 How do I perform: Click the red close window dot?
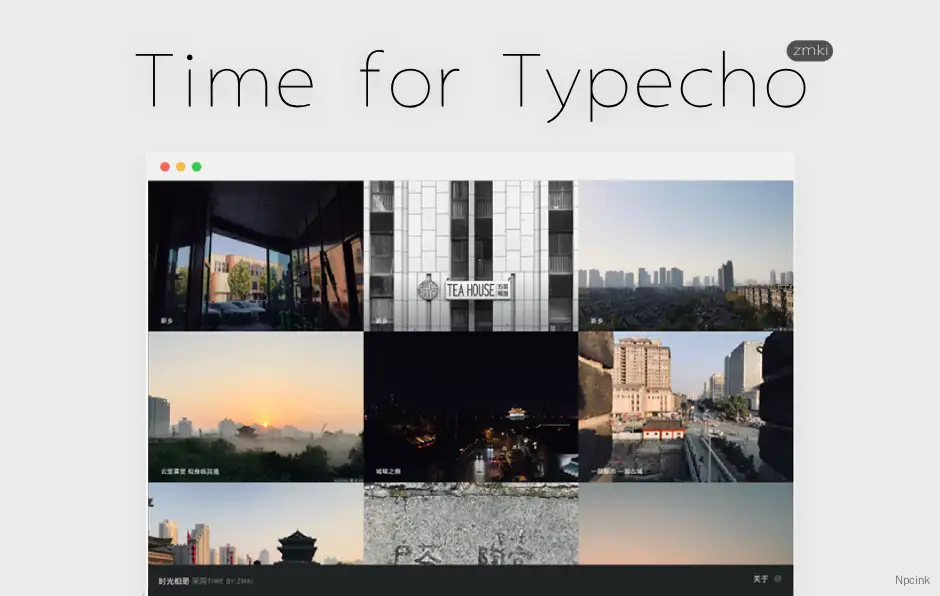click(165, 167)
